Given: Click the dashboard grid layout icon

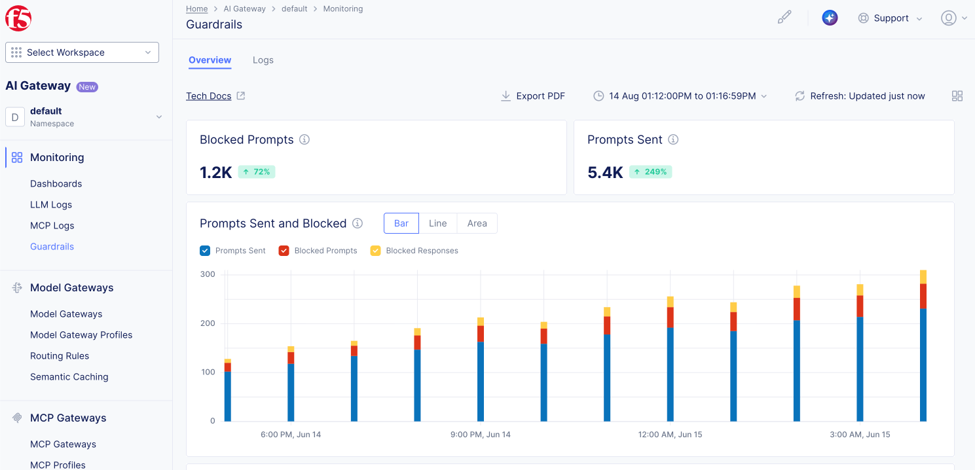Looking at the screenshot, I should point(957,96).
